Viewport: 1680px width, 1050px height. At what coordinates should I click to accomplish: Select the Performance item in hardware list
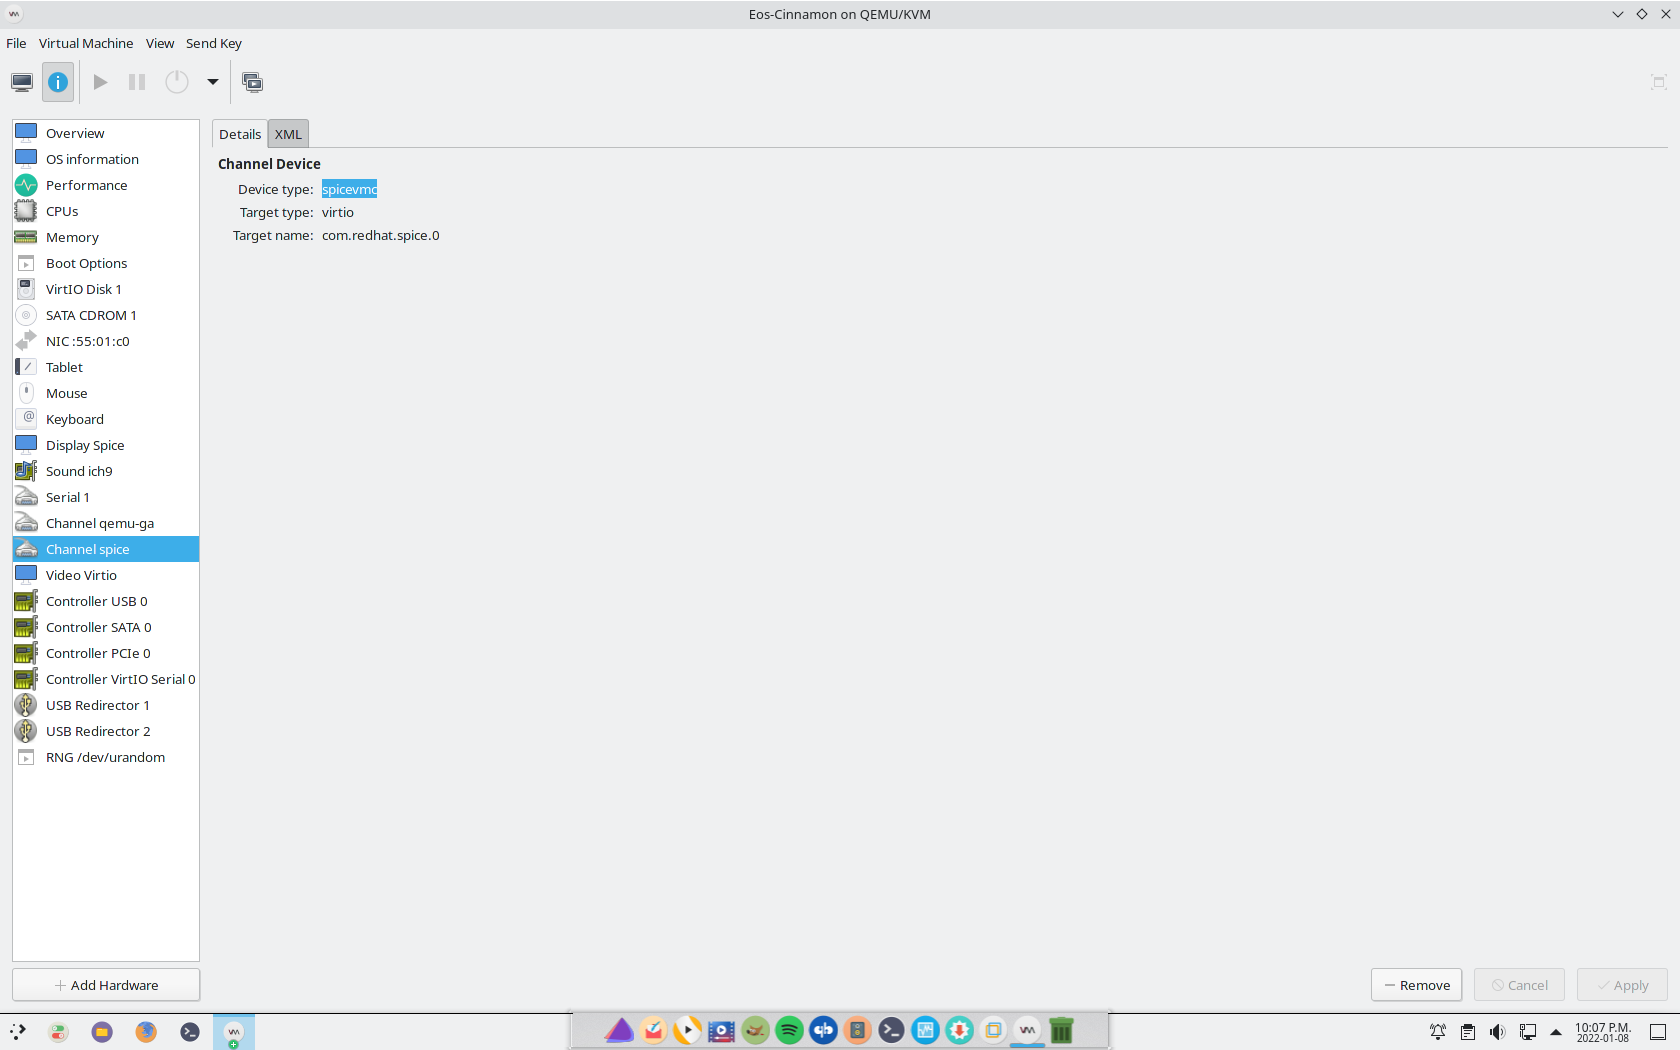(86, 185)
